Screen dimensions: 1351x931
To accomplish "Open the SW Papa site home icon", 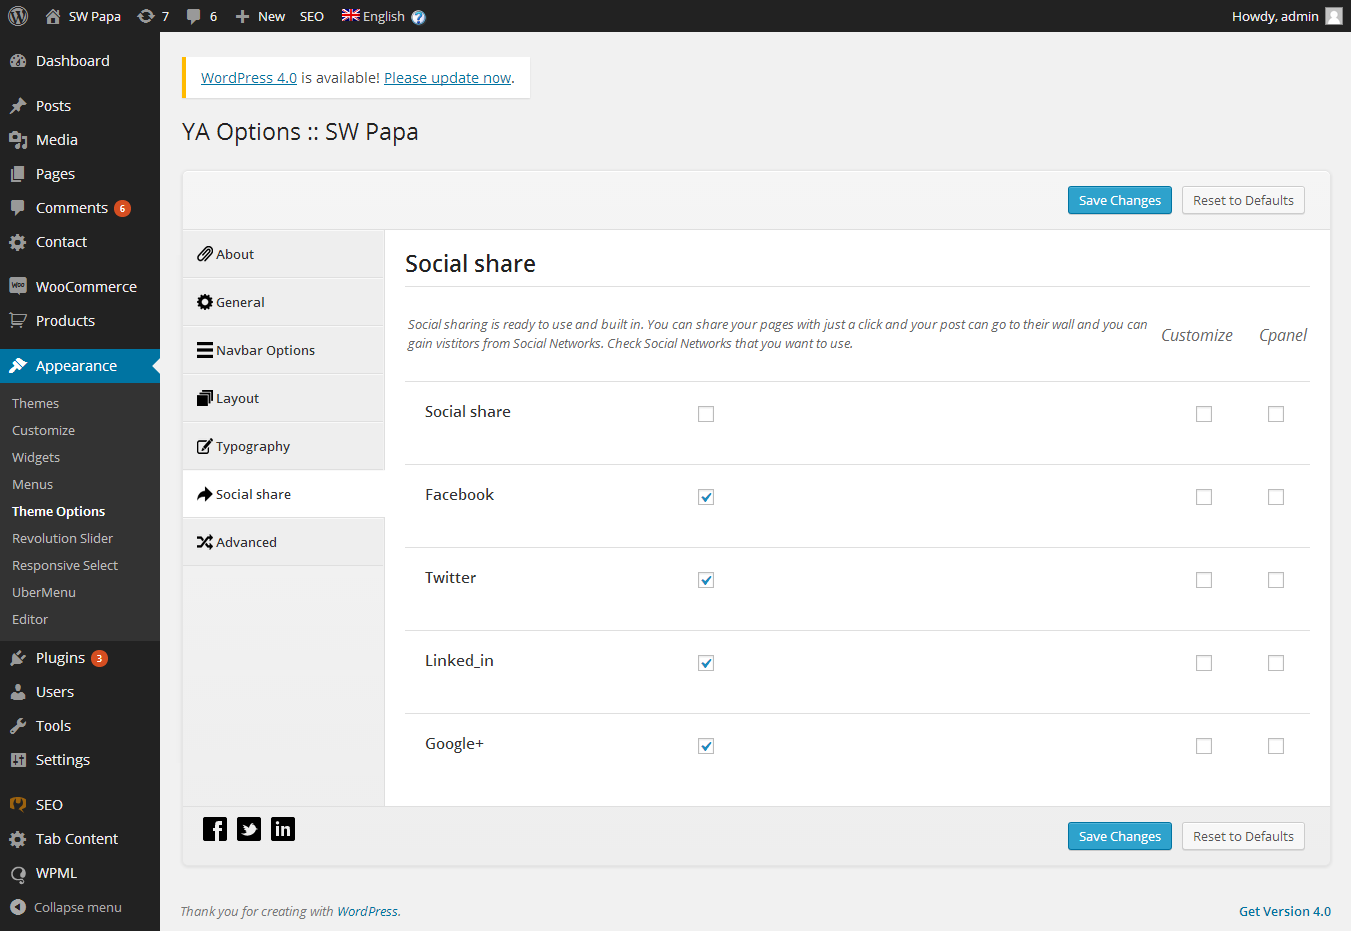I will click(x=53, y=16).
